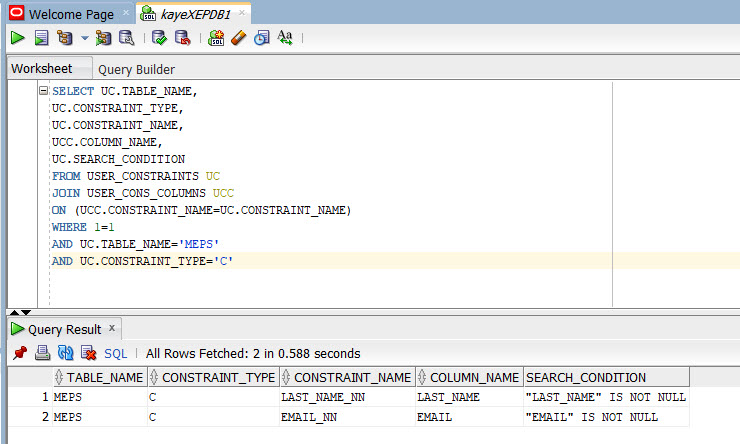Select the "LAST_NAME" IS NOT NULL cell
Viewport: 740px width, 444px height.
click(x=606, y=397)
